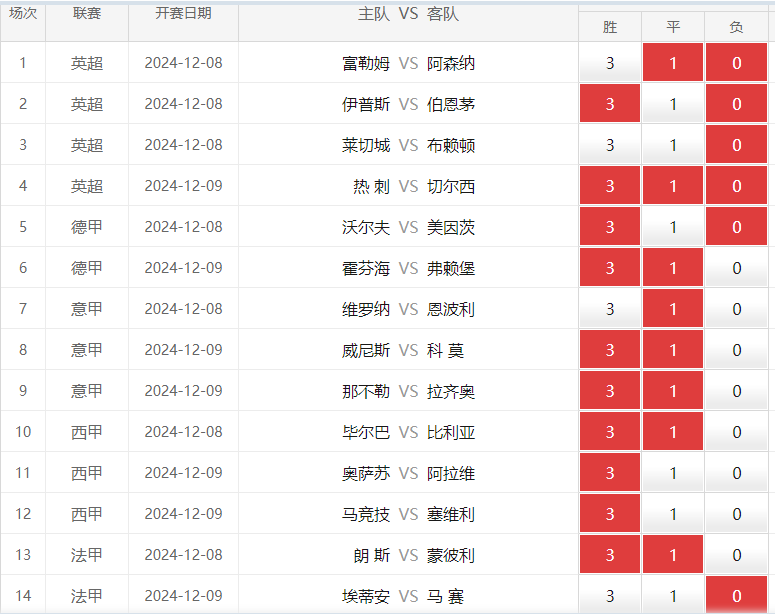Choose loss (0) for 威尼斯 VS 科莫

[736, 350]
